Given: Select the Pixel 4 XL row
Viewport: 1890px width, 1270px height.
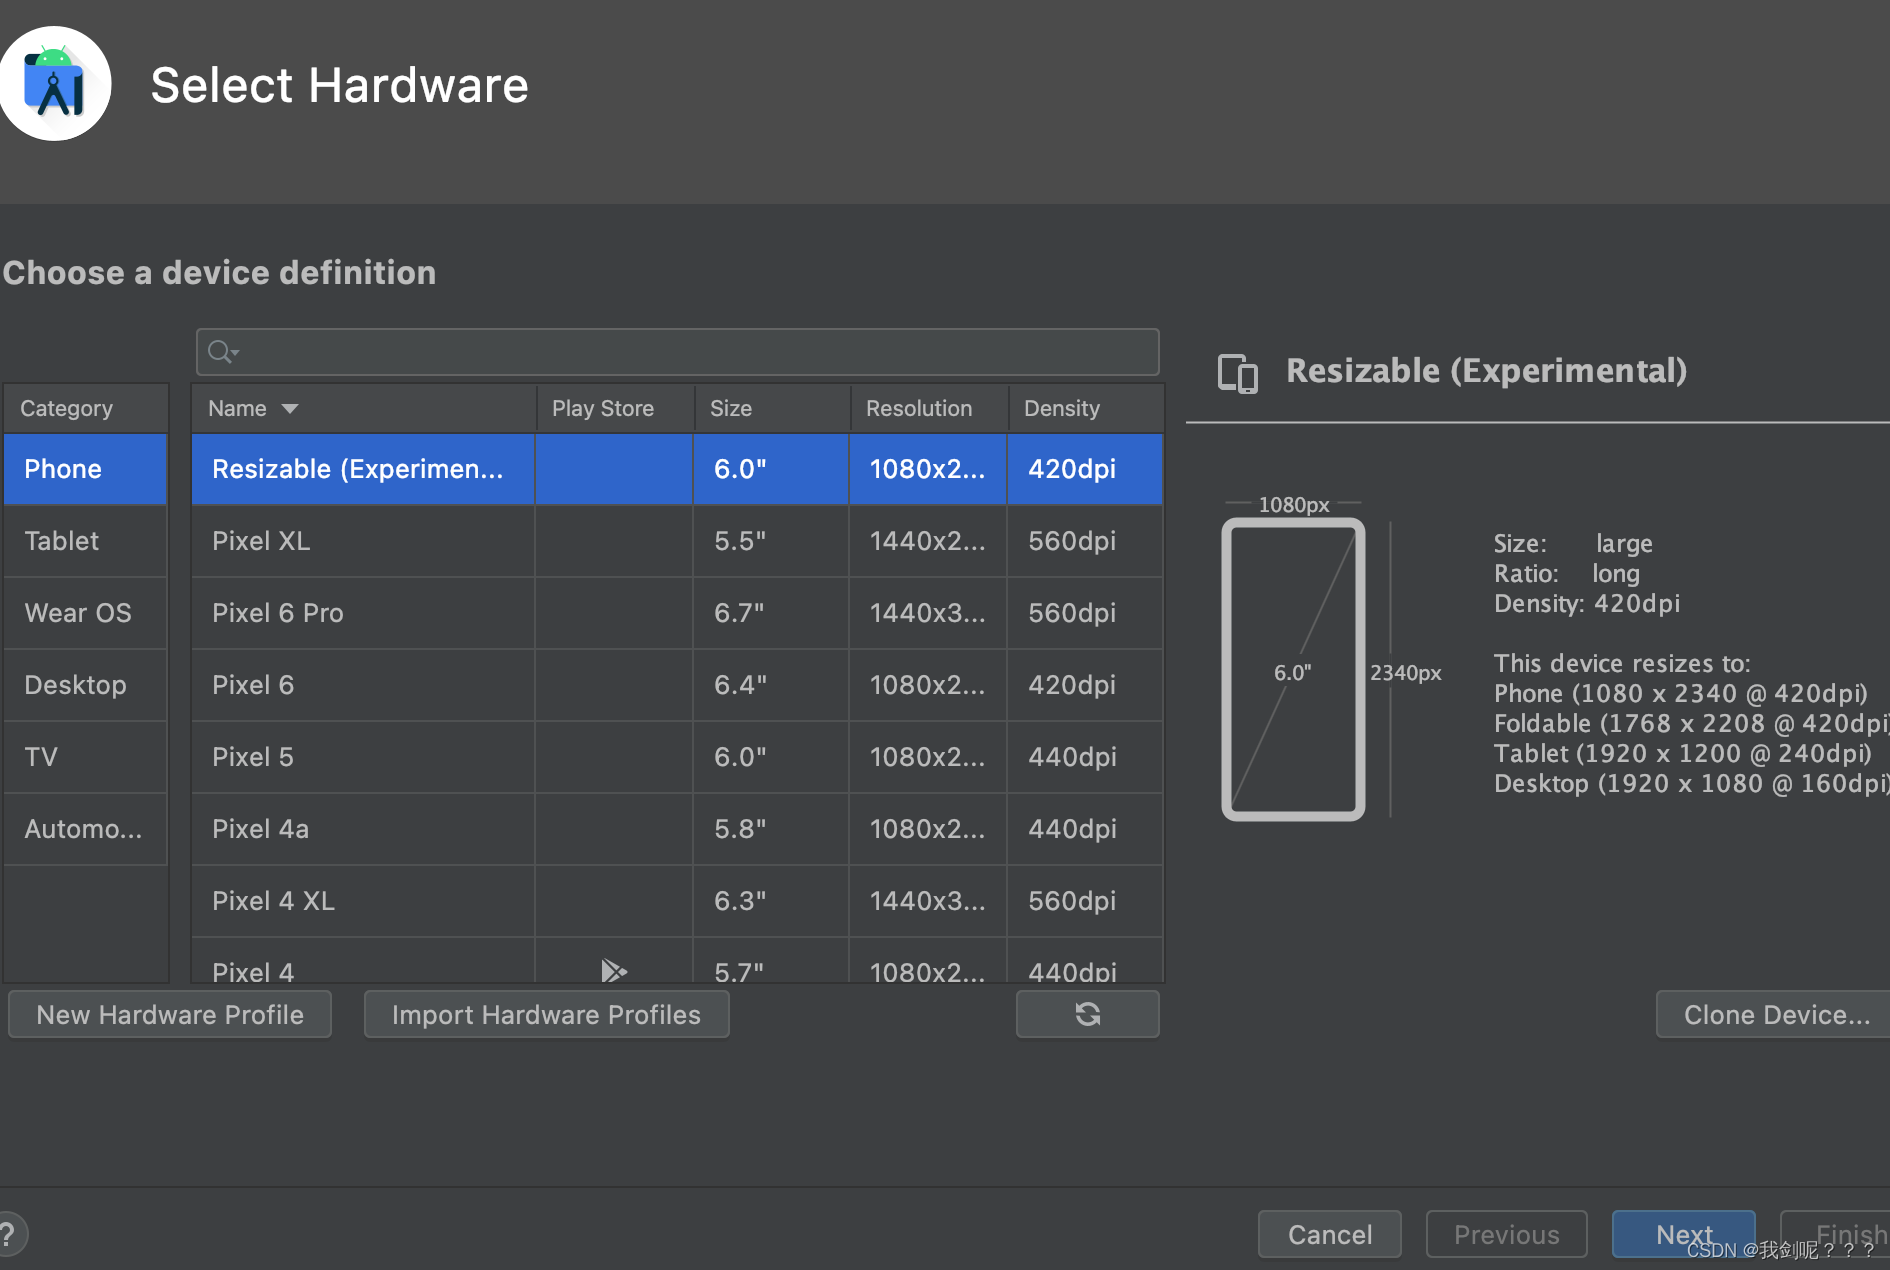Looking at the screenshot, I should tap(677, 901).
